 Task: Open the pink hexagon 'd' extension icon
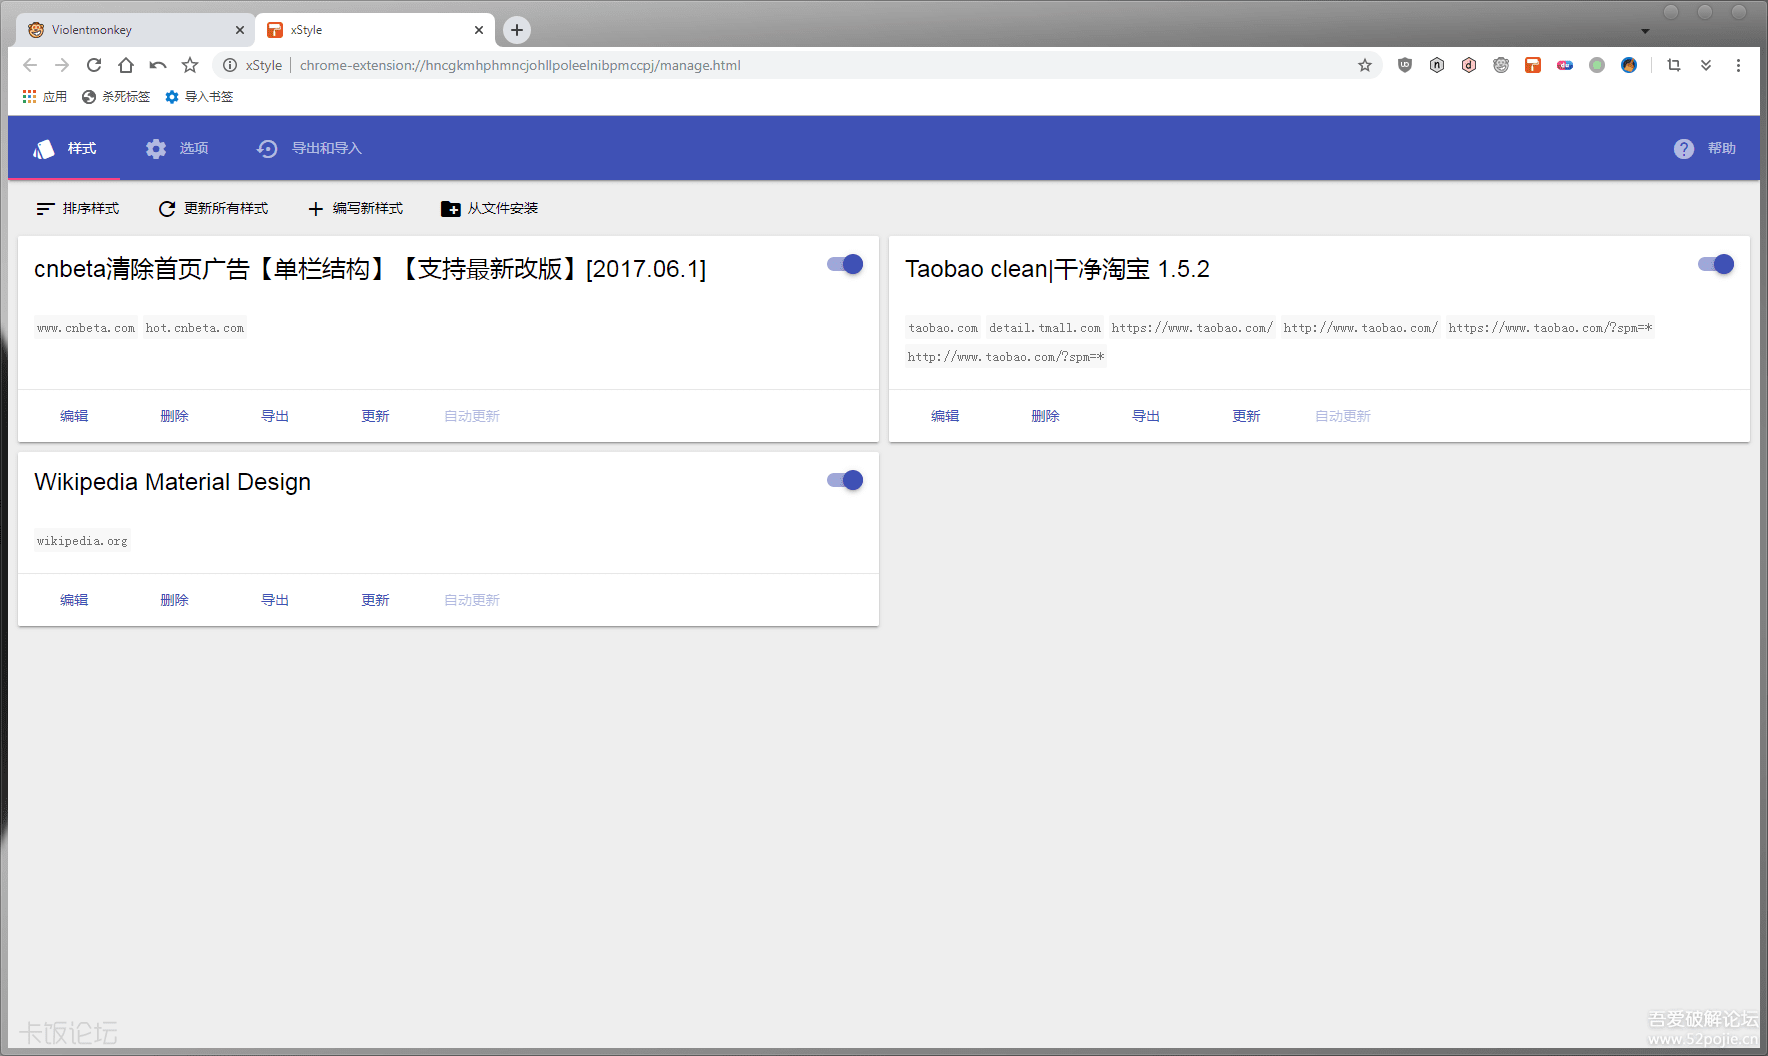point(1469,65)
